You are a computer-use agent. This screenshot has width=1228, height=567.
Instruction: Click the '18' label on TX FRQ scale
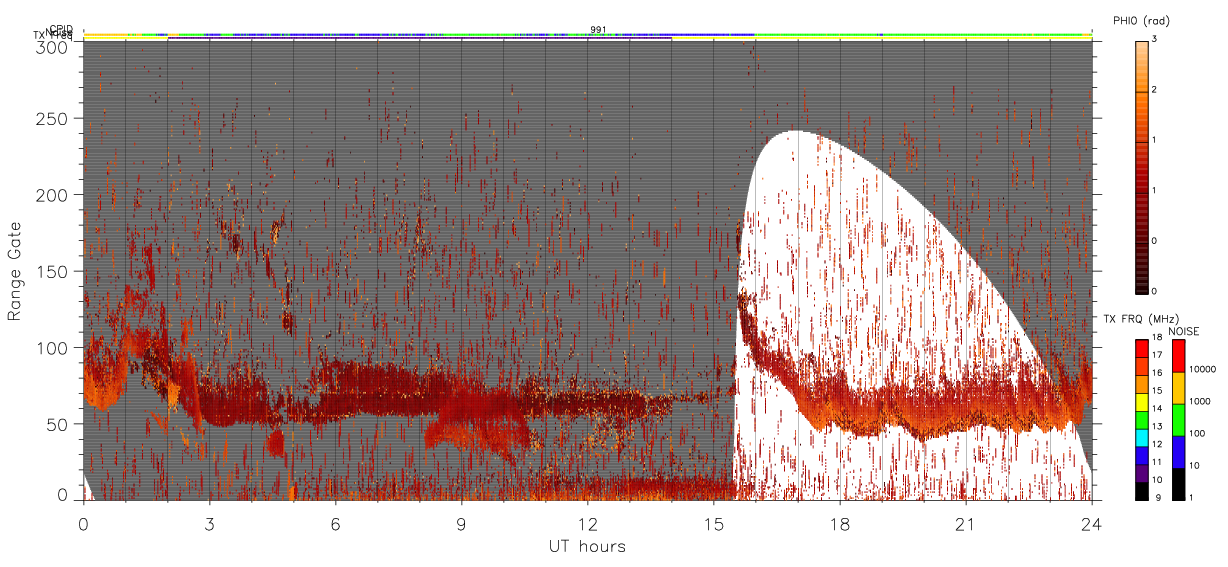[1157, 337]
